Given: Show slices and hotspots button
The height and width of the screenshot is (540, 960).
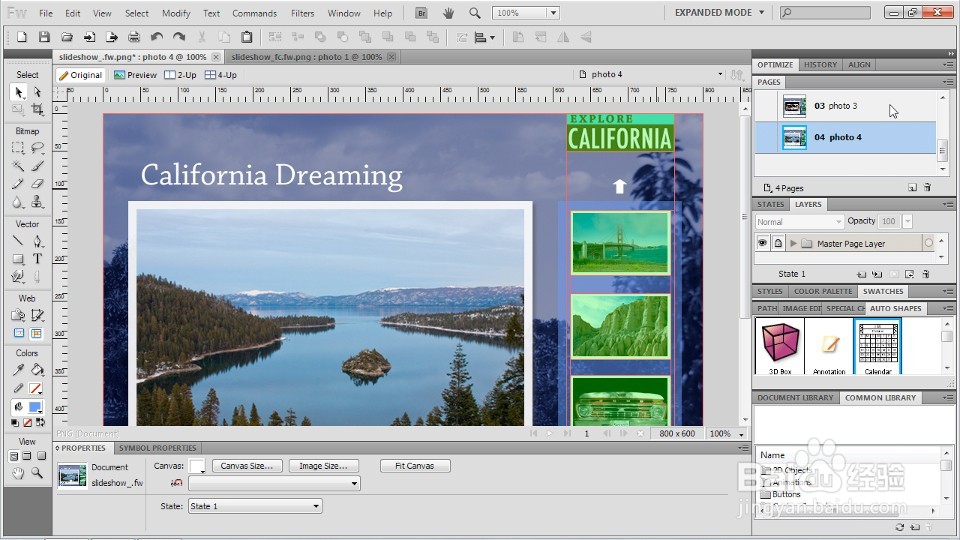Looking at the screenshot, I should (x=37, y=333).
